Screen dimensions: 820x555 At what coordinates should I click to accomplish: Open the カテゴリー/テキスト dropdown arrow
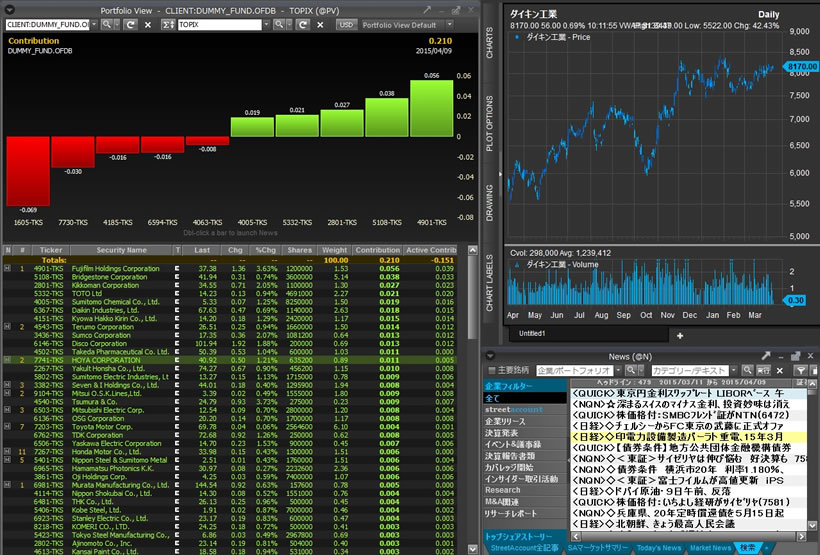click(x=734, y=370)
